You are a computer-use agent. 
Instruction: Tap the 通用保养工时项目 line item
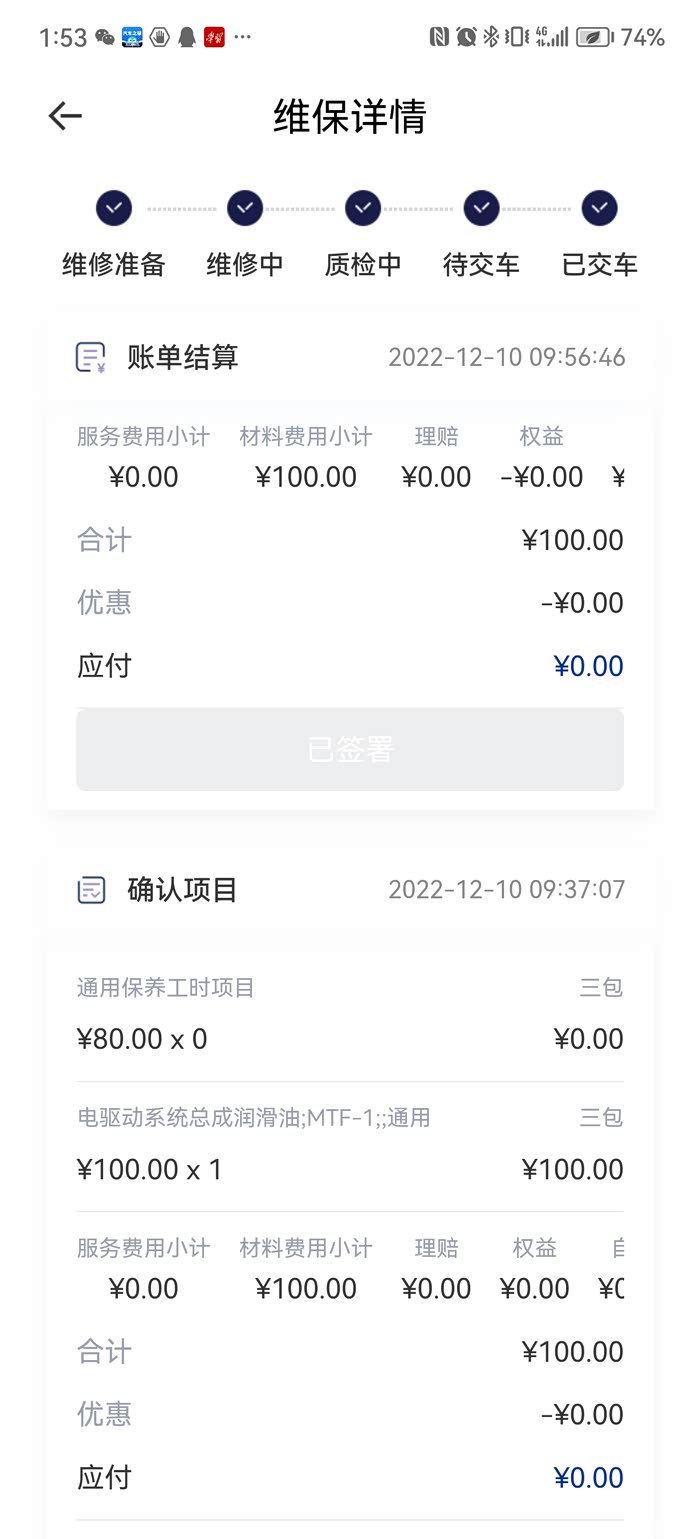166,988
